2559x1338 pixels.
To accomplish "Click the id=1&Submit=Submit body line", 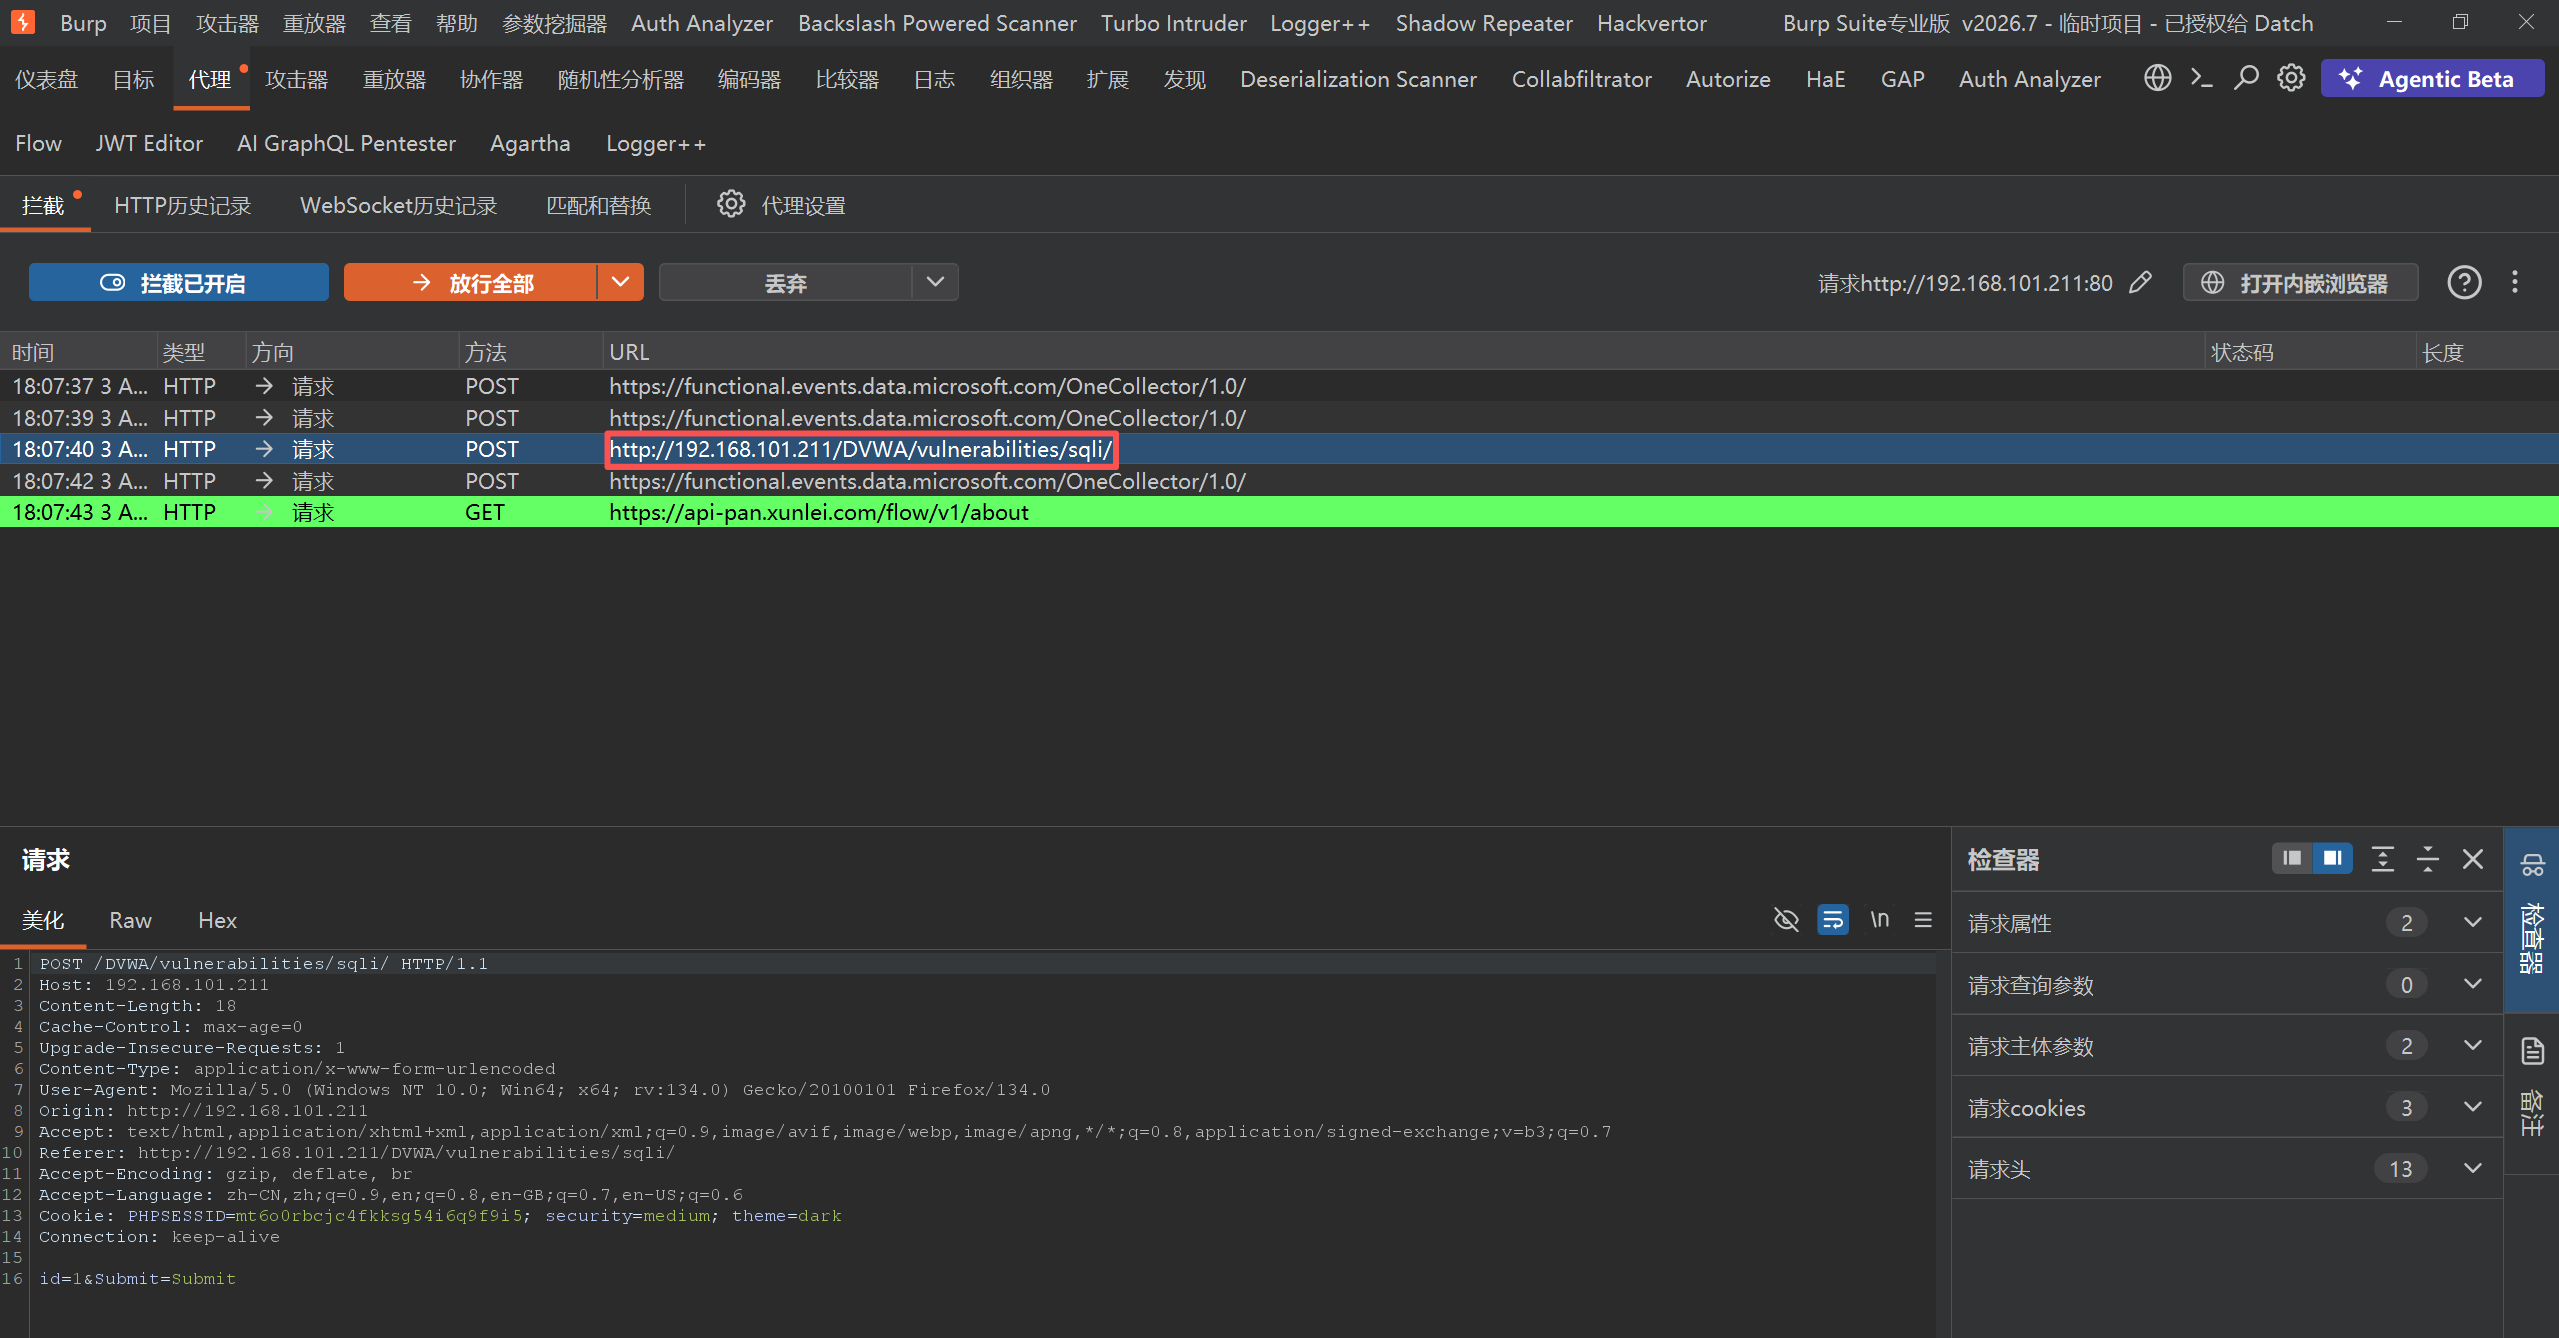I will [137, 1278].
